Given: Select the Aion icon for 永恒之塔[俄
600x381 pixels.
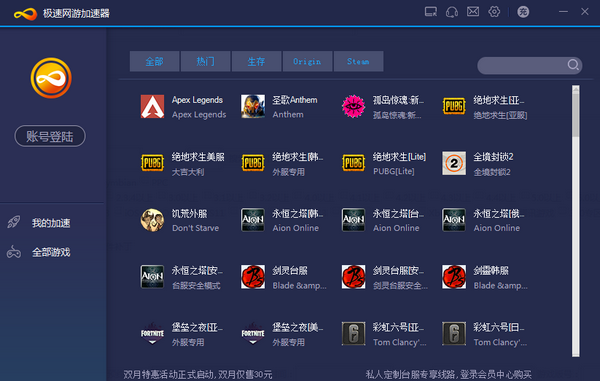Looking at the screenshot, I should pos(454,220).
